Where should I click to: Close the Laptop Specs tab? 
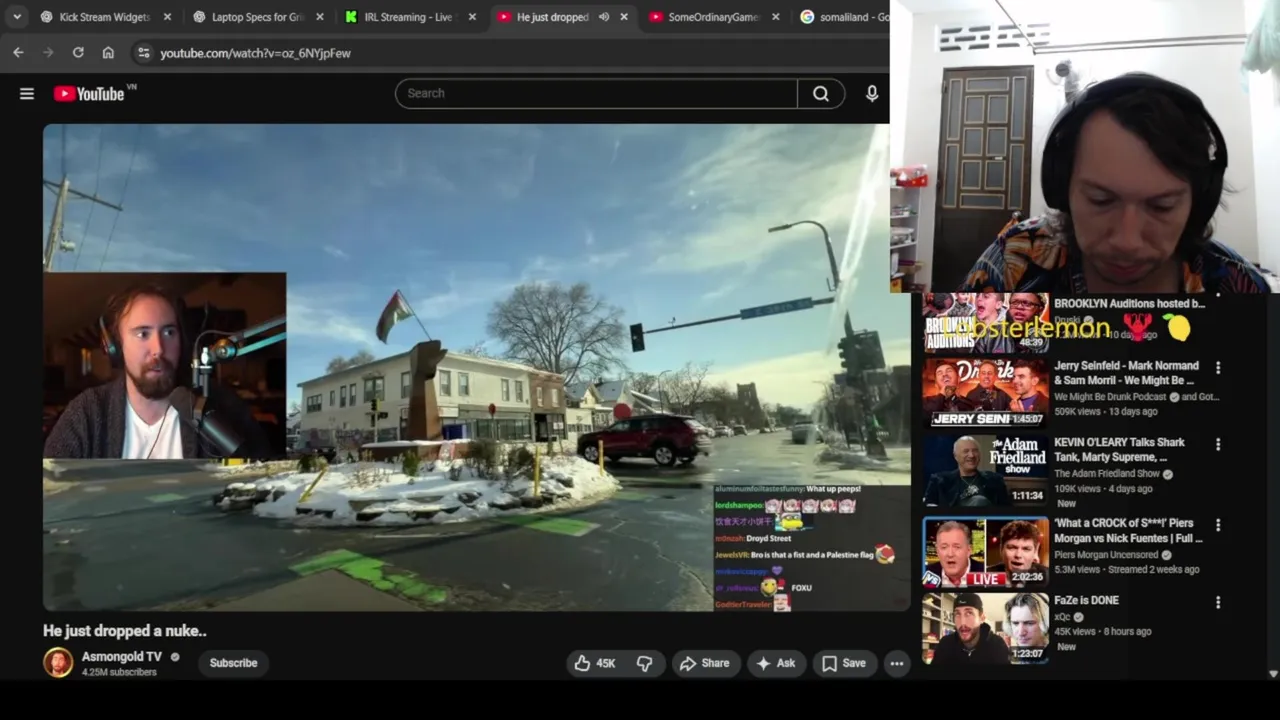(319, 17)
